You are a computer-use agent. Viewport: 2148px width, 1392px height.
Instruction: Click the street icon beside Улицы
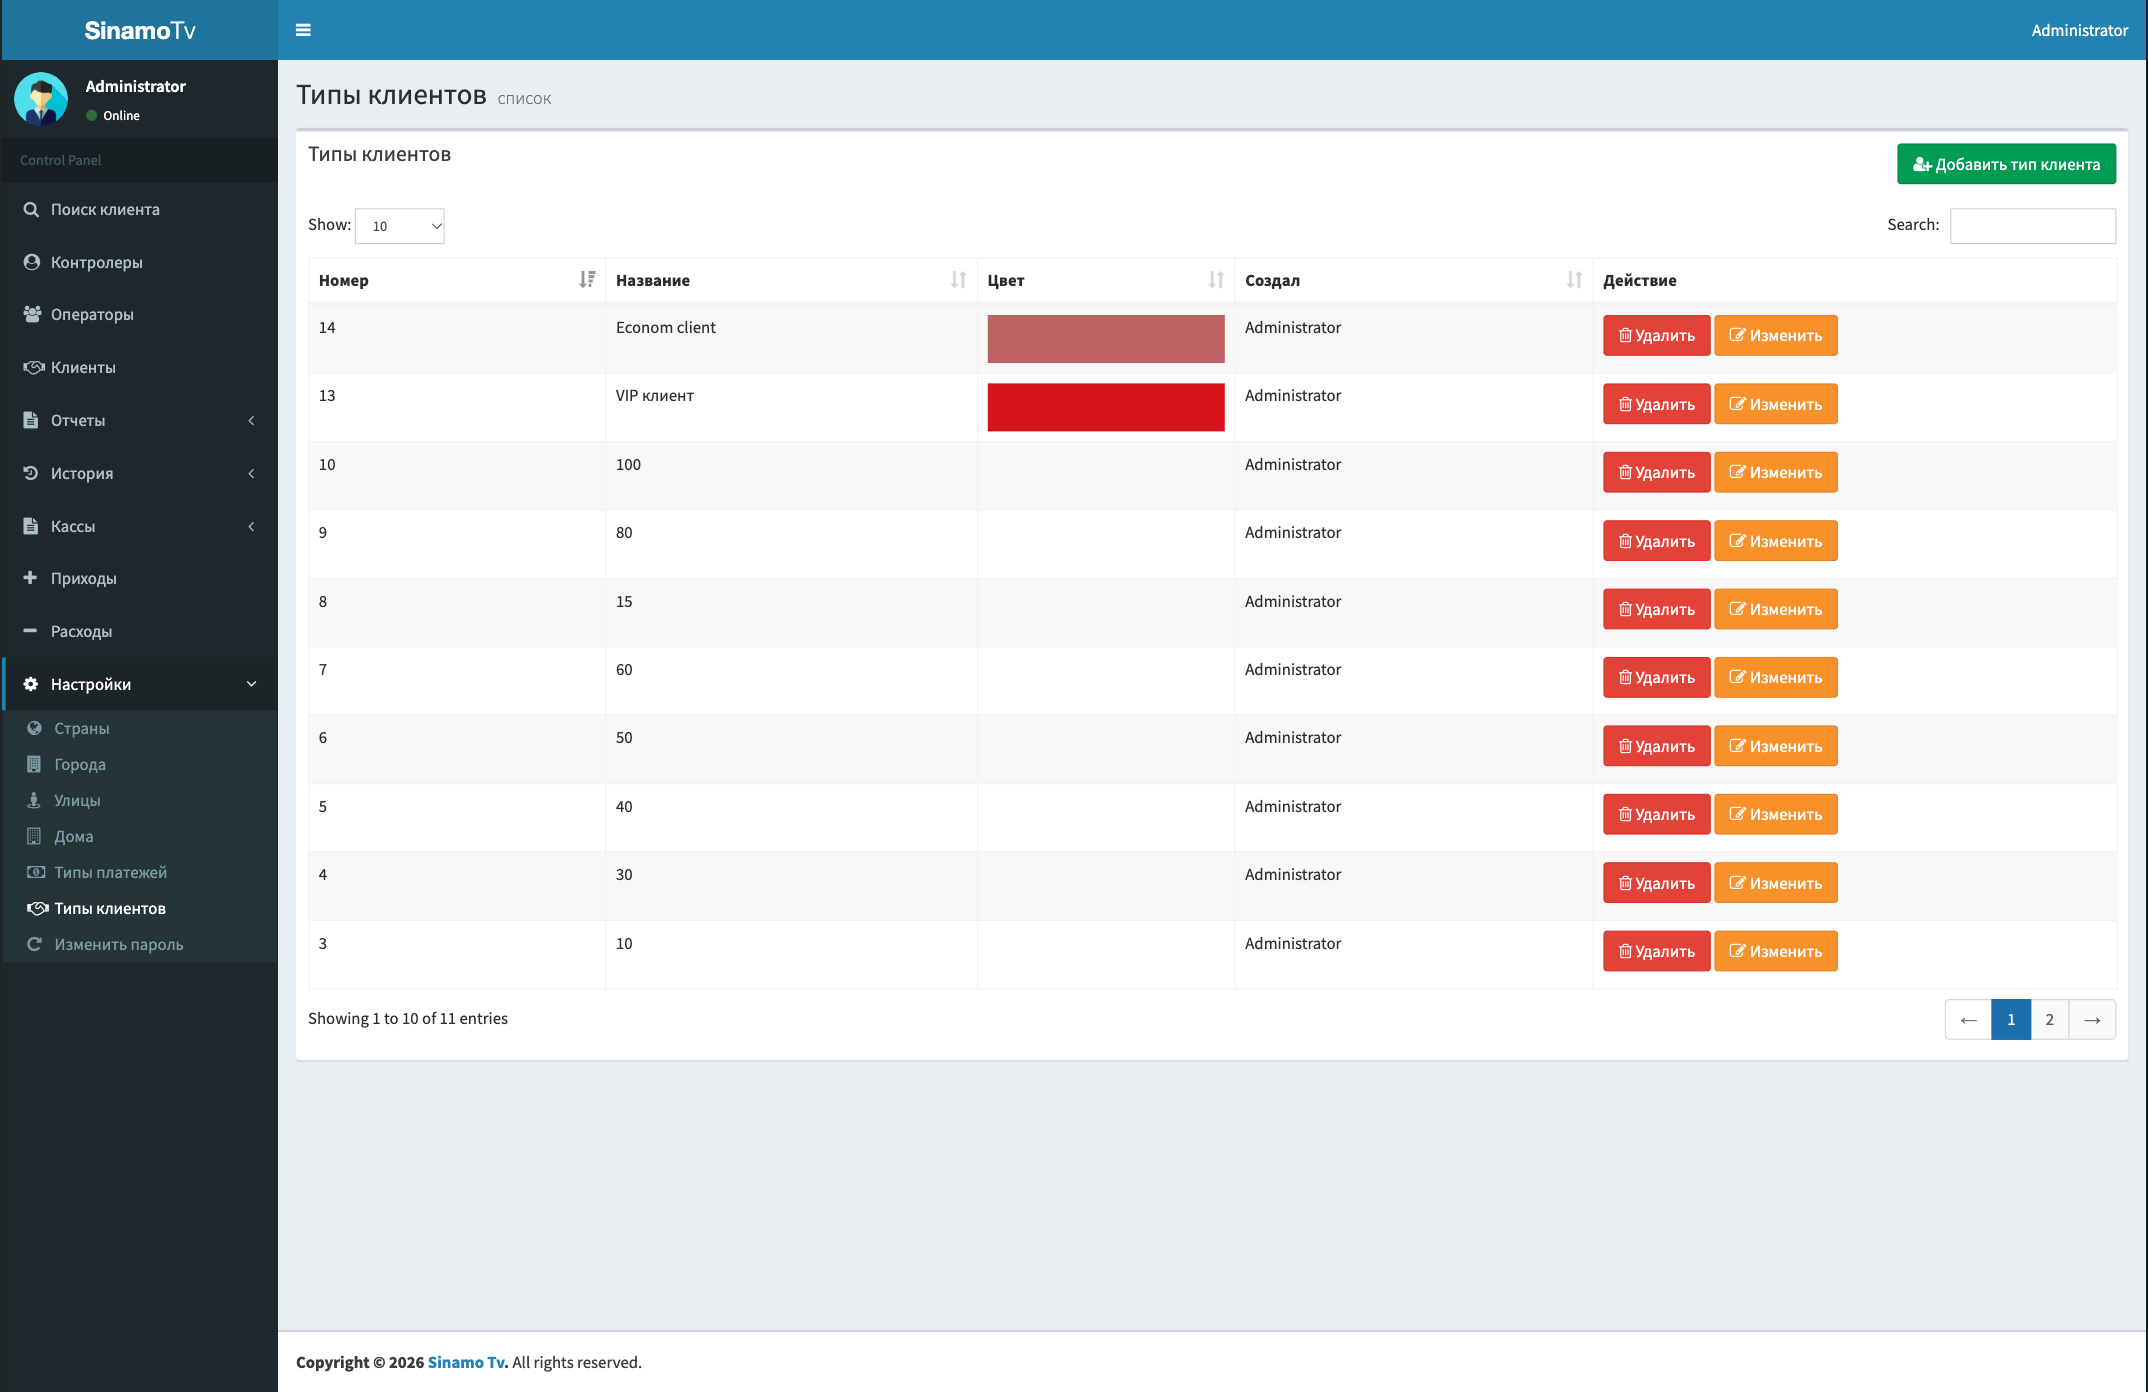click(34, 800)
